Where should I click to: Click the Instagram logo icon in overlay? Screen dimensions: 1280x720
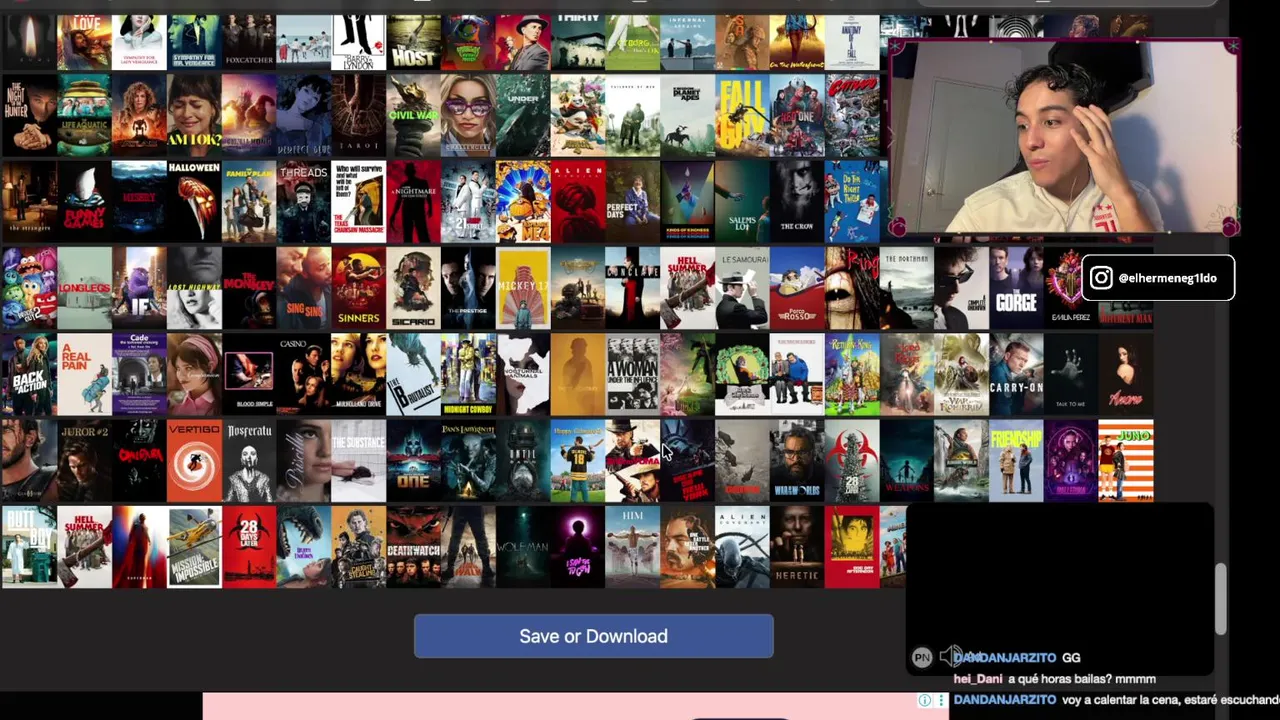[x=1101, y=278]
